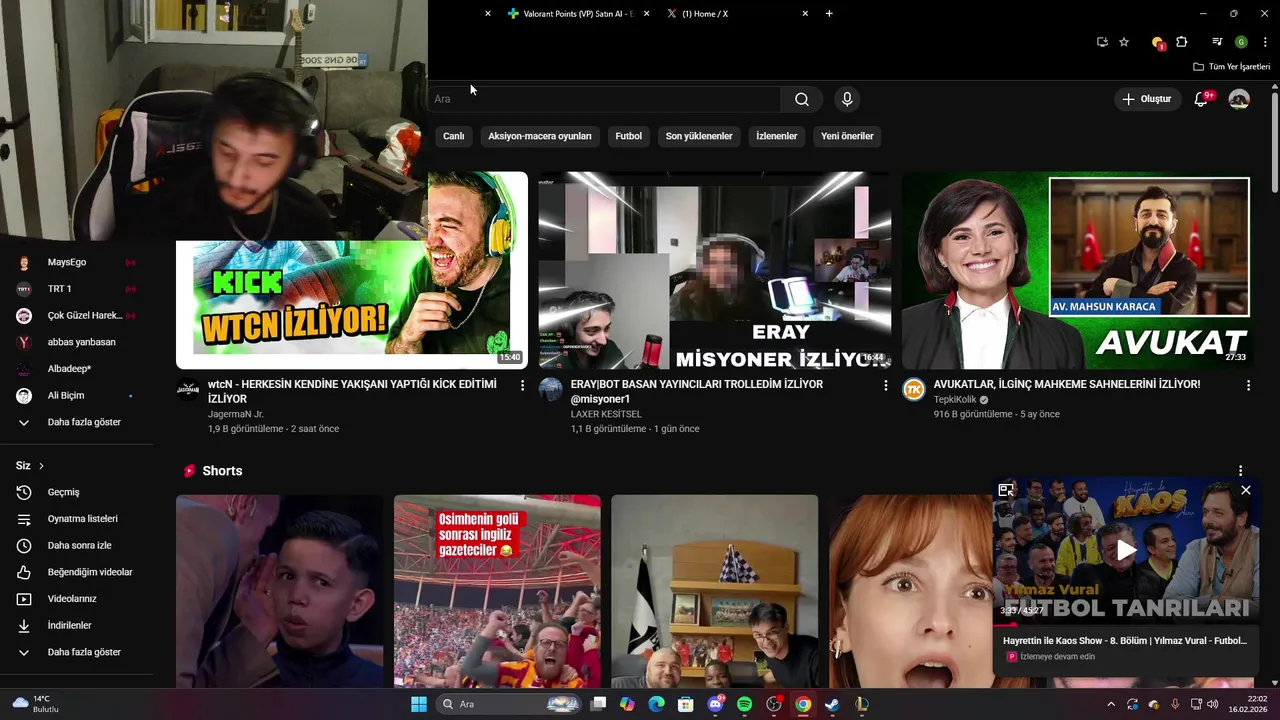Select the Canlı filter chip
Screen dimensions: 1280x720
click(454, 136)
